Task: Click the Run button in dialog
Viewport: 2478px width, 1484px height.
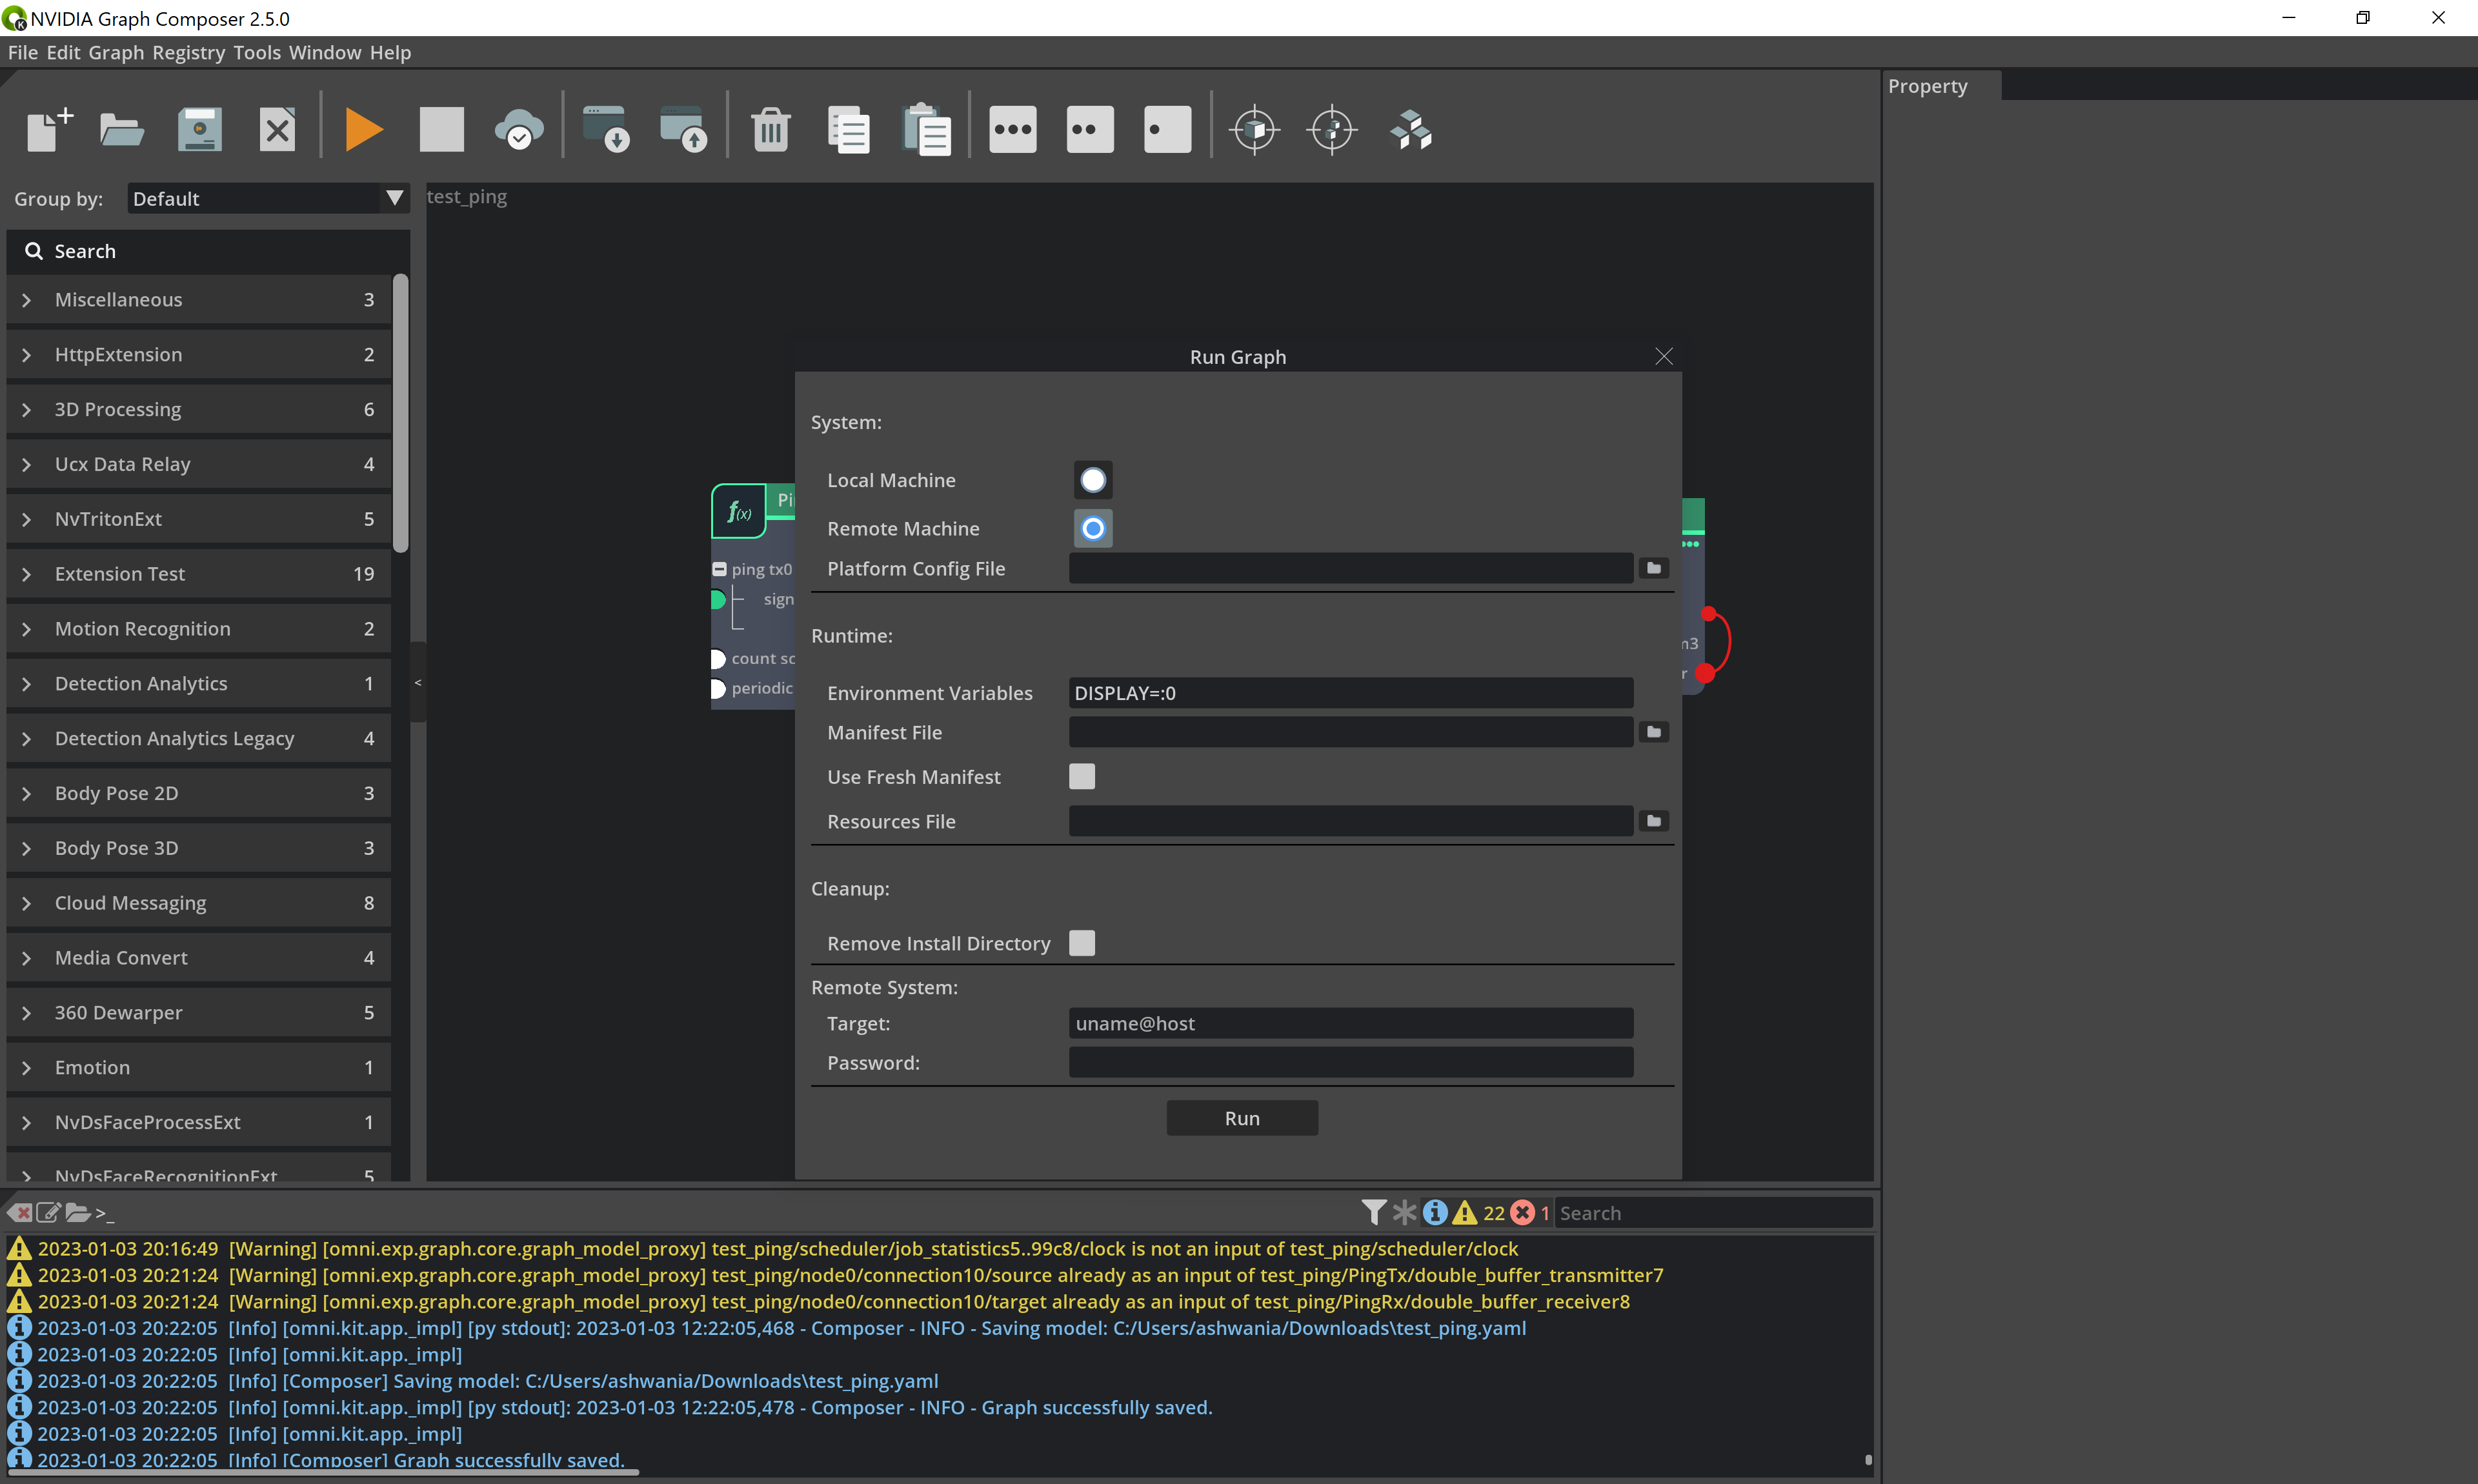Action: coord(1242,1118)
